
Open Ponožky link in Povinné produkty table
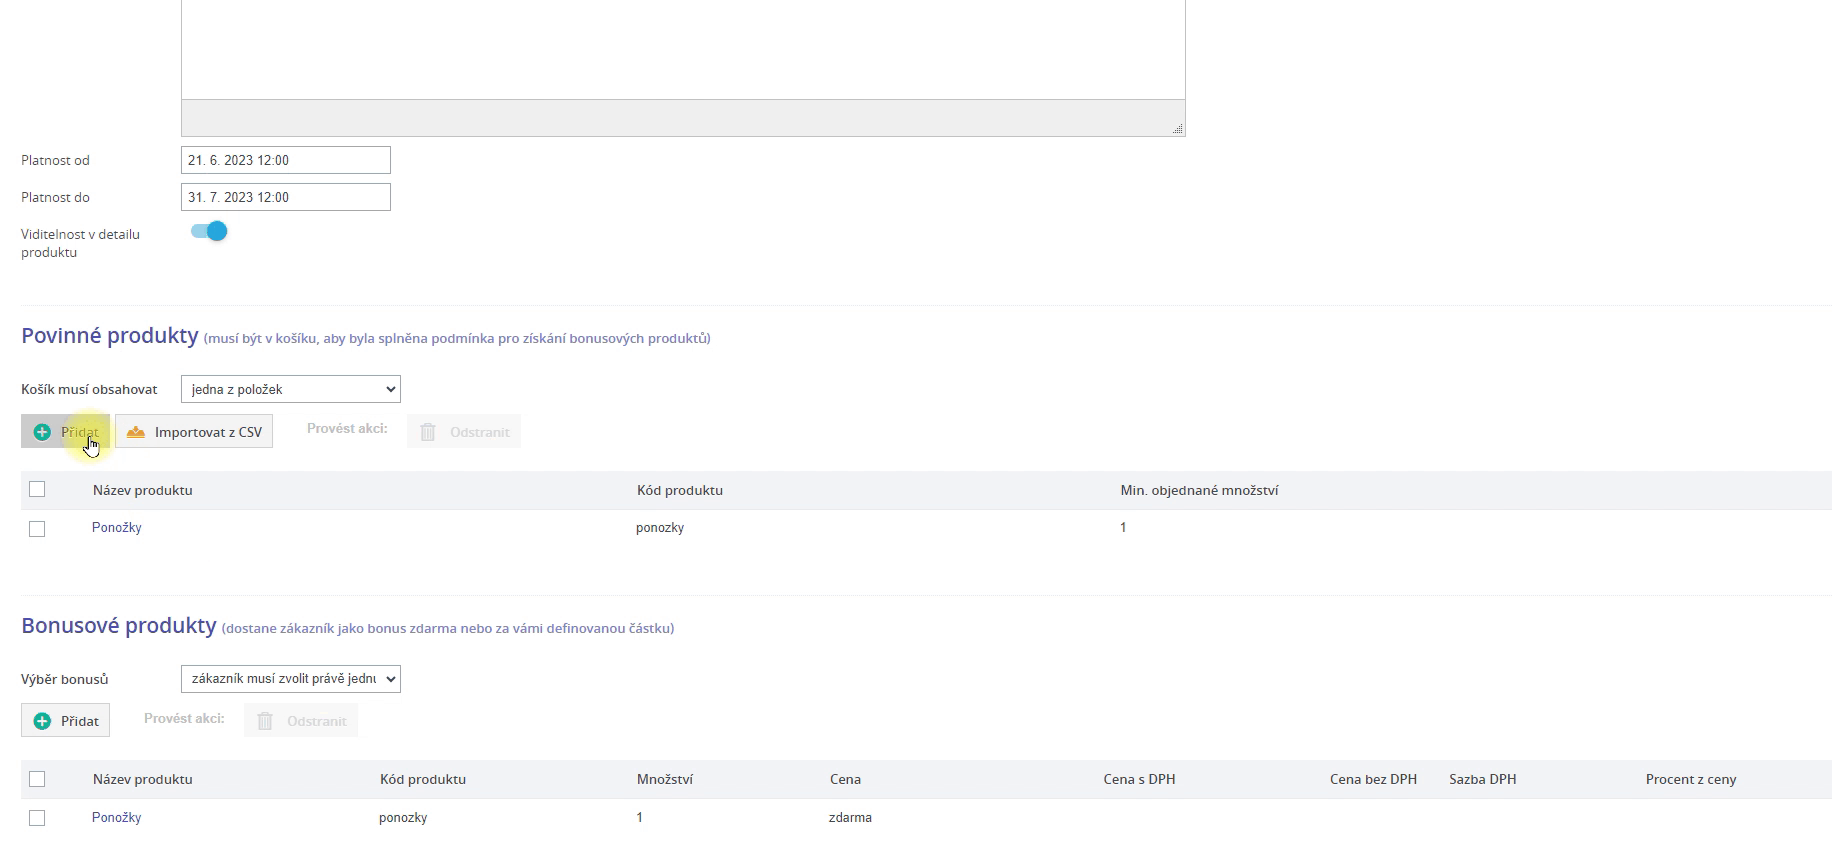[x=117, y=527]
